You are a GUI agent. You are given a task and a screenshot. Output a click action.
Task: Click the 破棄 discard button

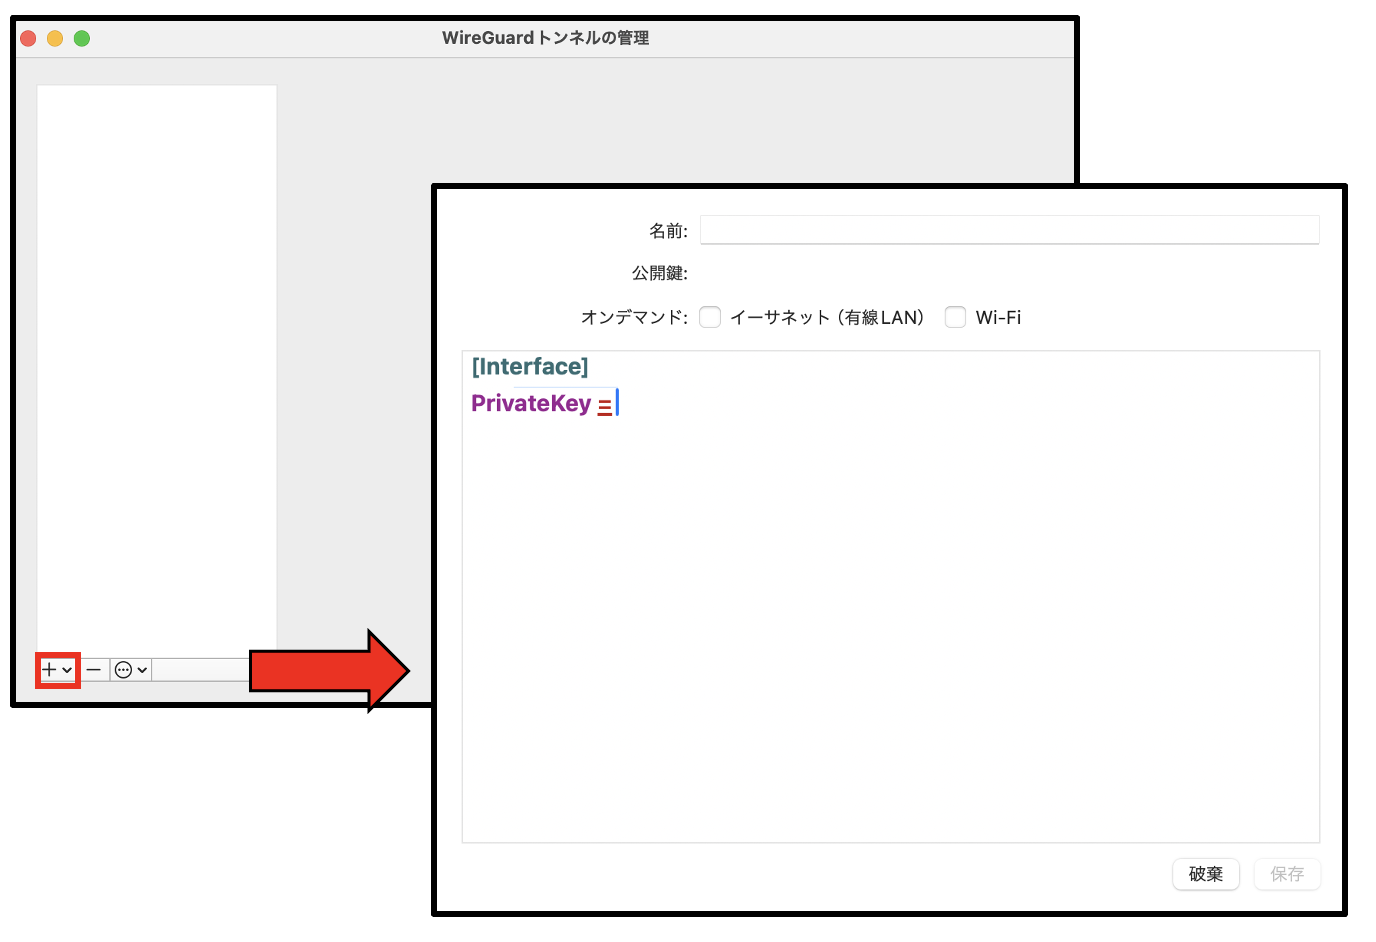point(1205,873)
